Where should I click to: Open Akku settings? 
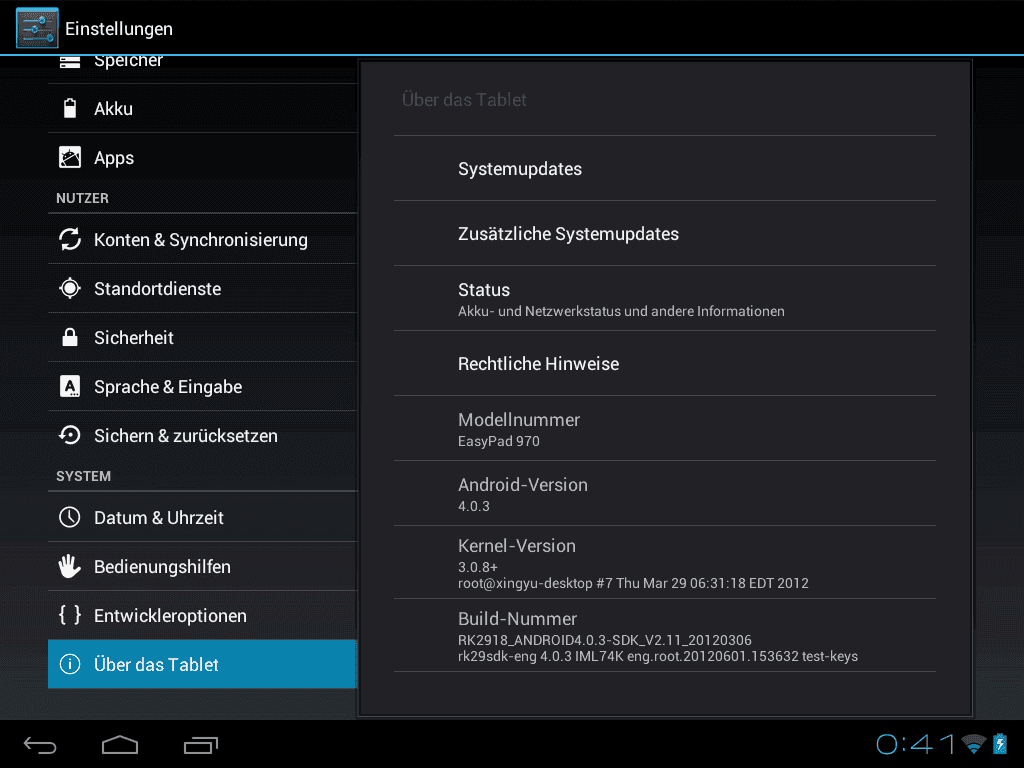202,108
